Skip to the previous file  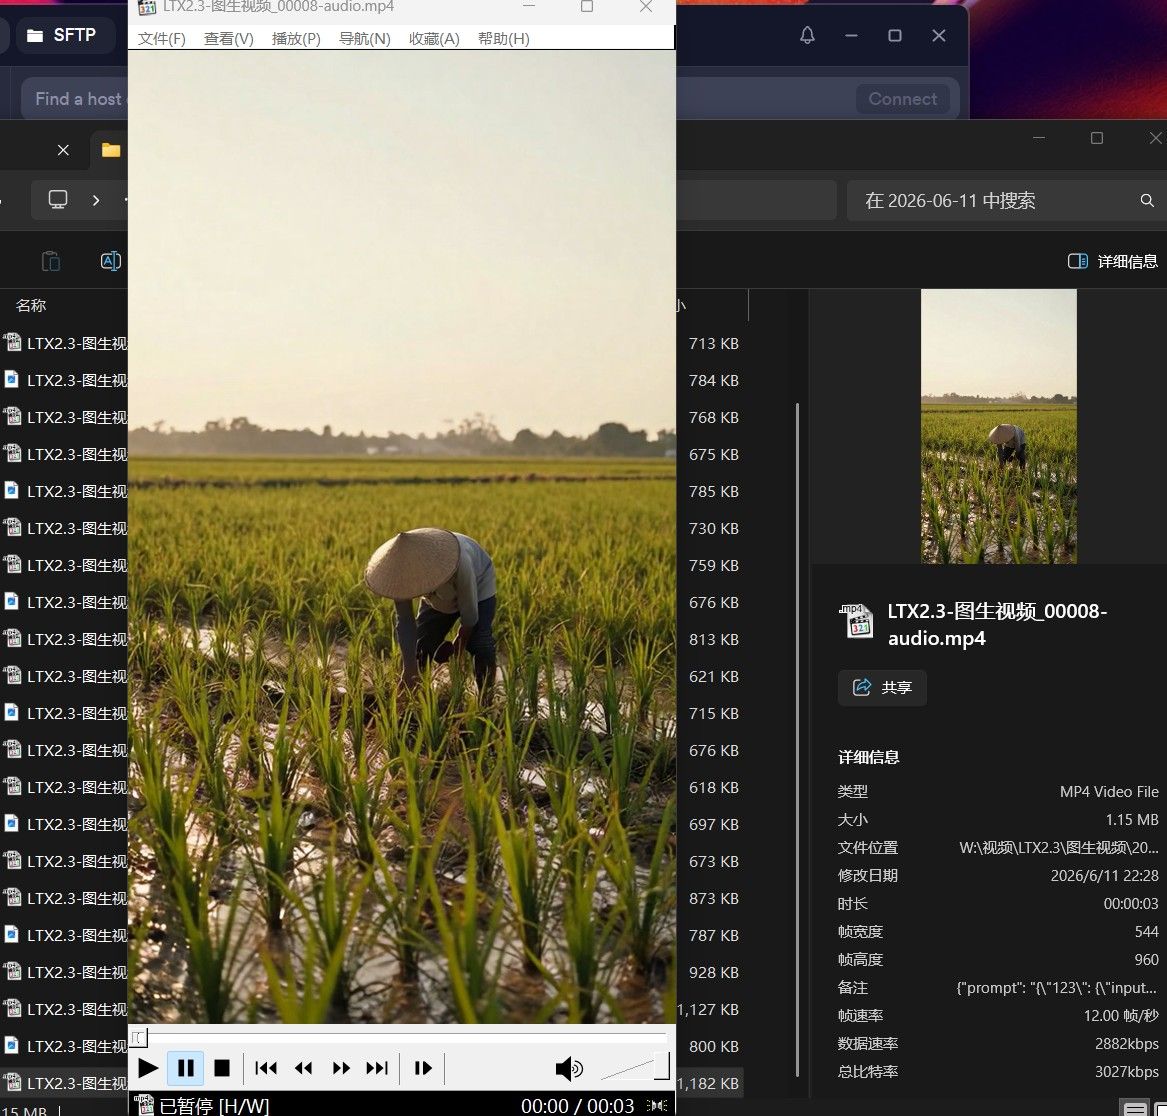pos(266,1068)
